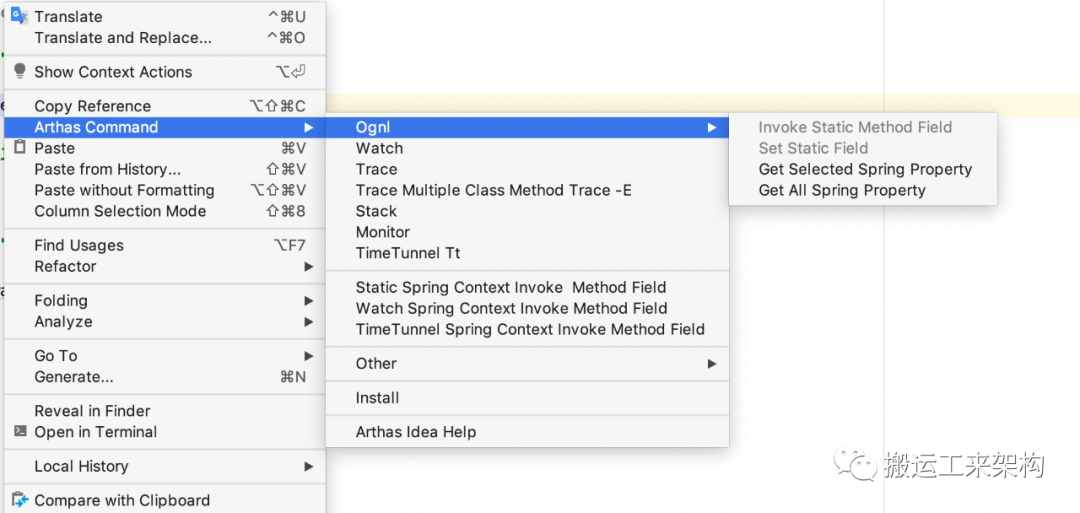Click the Show Context Actions lightbulb icon
Image resolution: width=1080 pixels, height=513 pixels.
click(x=19, y=71)
